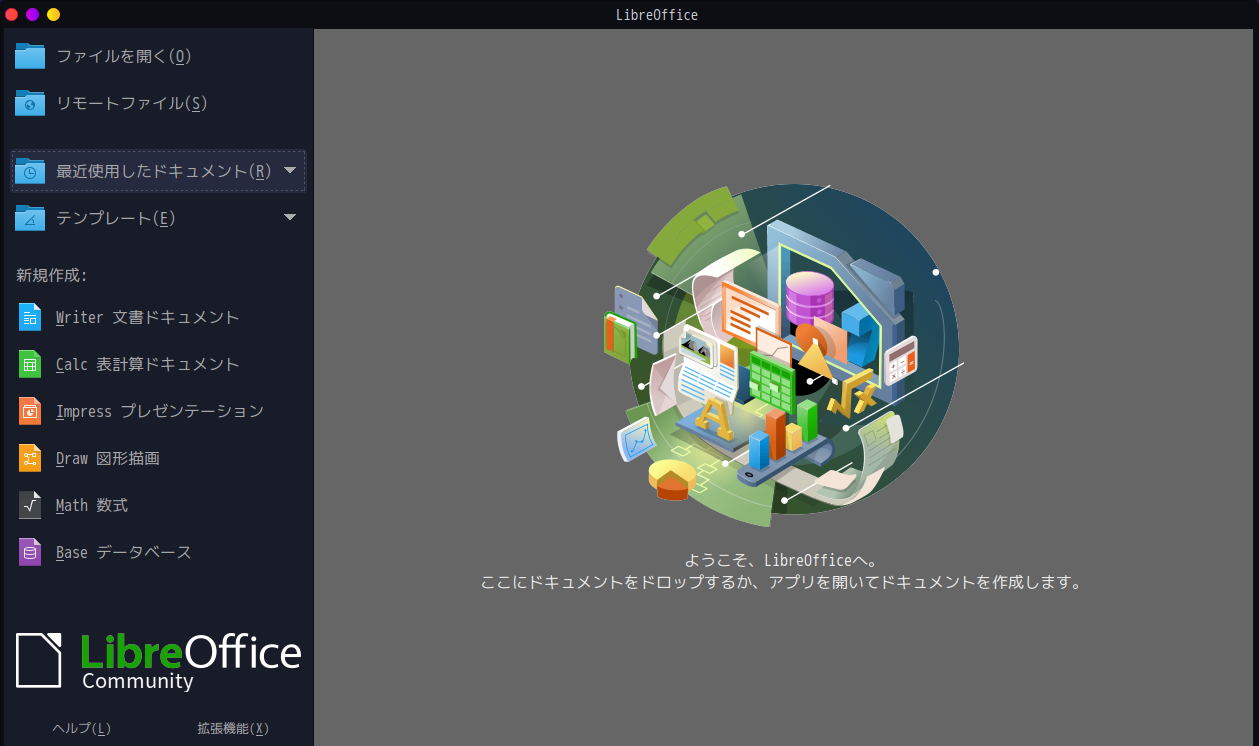Click the Remote Files globe folder icon
This screenshot has height=746, width=1259.
click(x=30, y=103)
